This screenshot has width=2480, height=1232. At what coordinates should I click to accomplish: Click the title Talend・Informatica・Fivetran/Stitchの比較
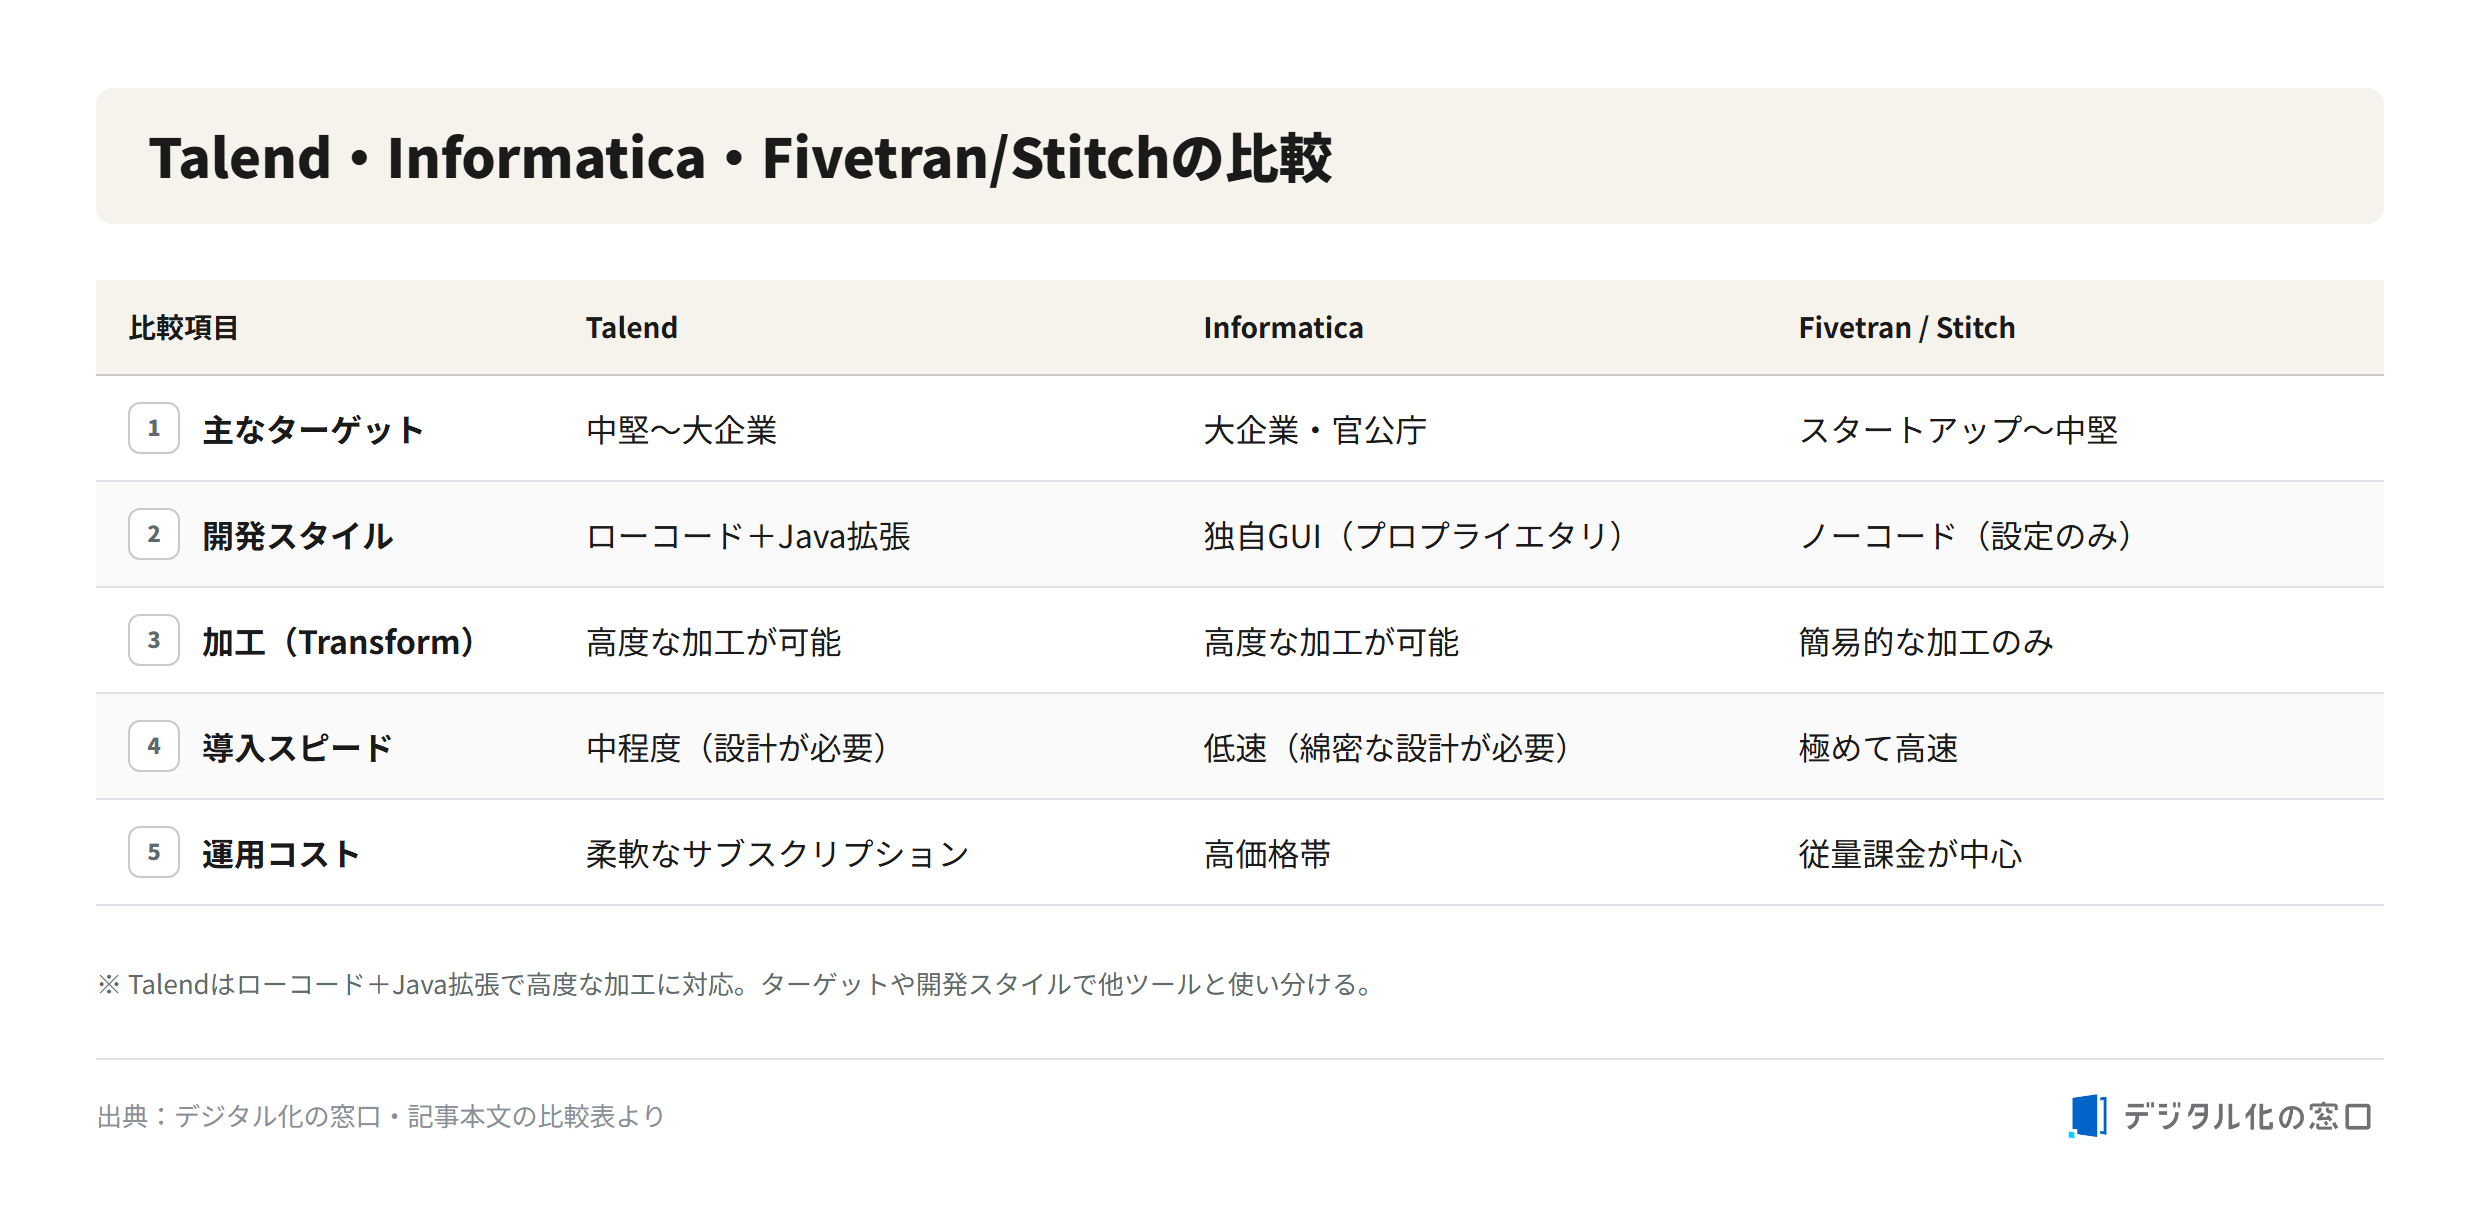(740, 158)
